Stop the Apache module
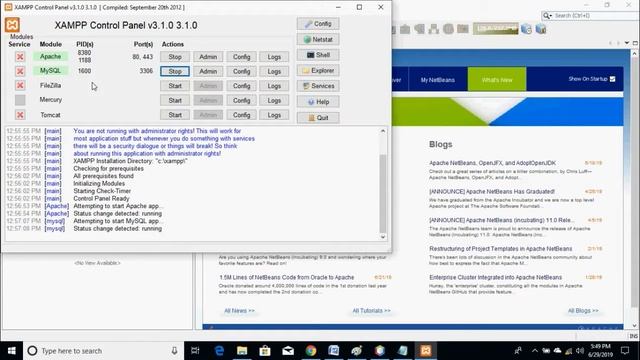 point(175,57)
